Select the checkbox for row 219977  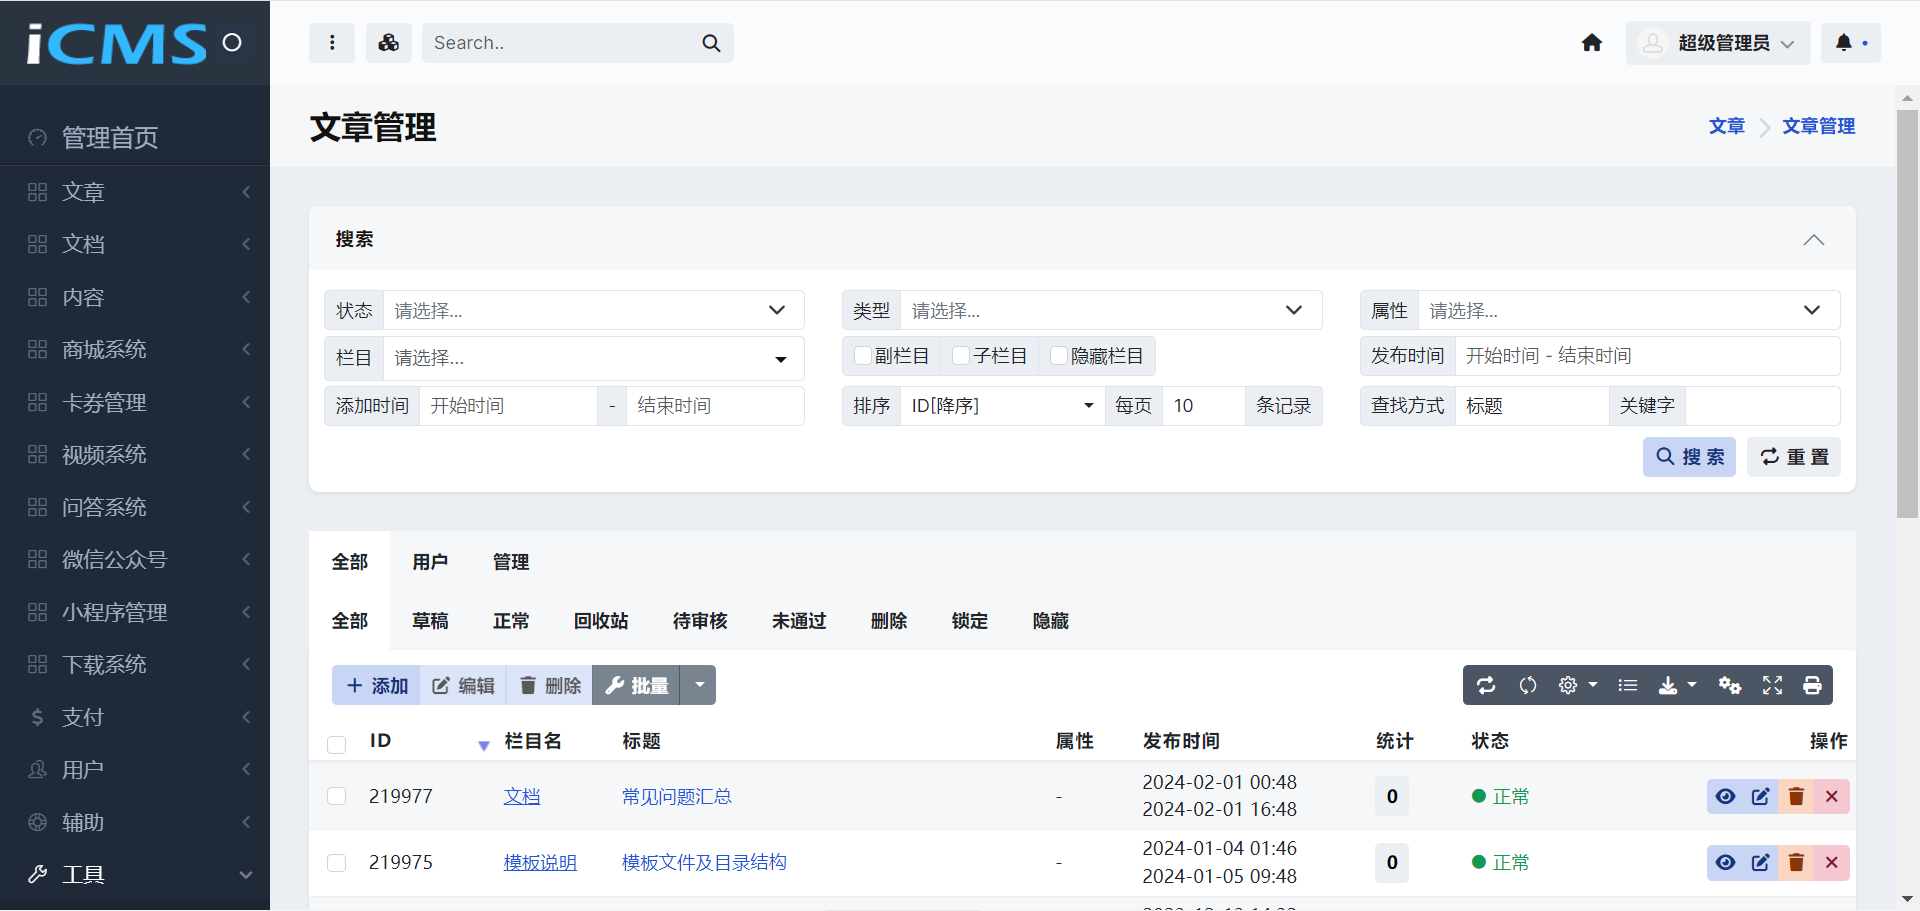pos(337,796)
